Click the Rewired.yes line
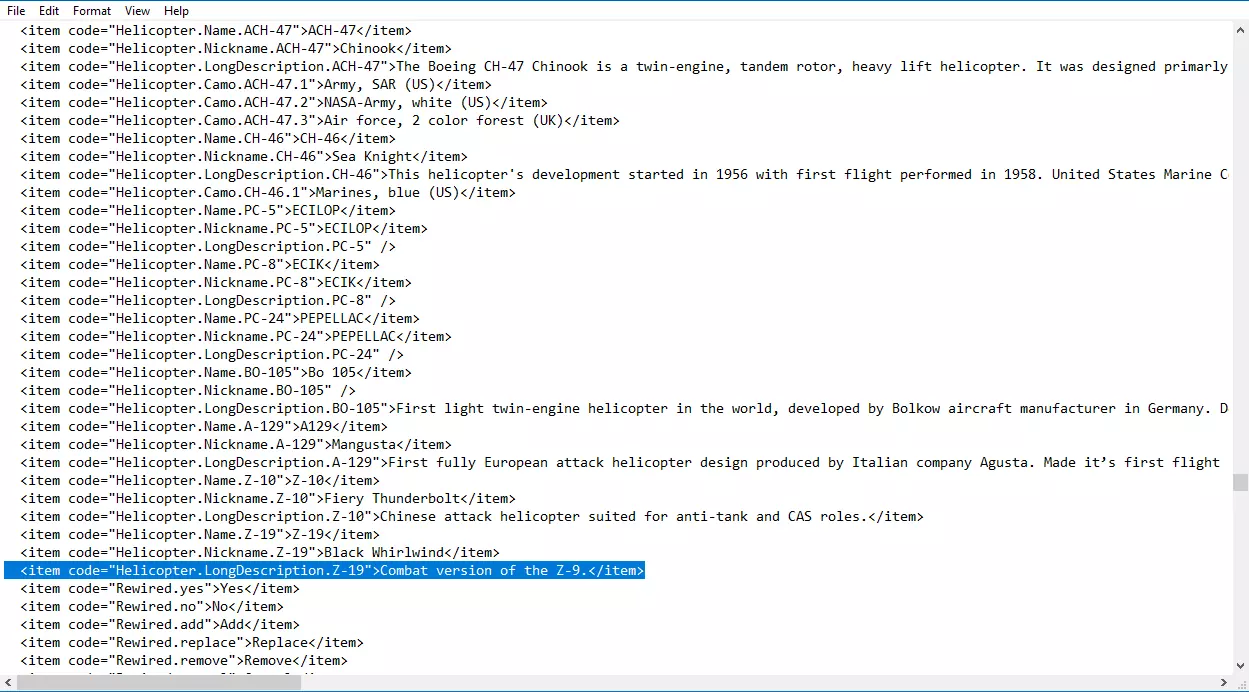The image size is (1249, 692). click(x=160, y=589)
